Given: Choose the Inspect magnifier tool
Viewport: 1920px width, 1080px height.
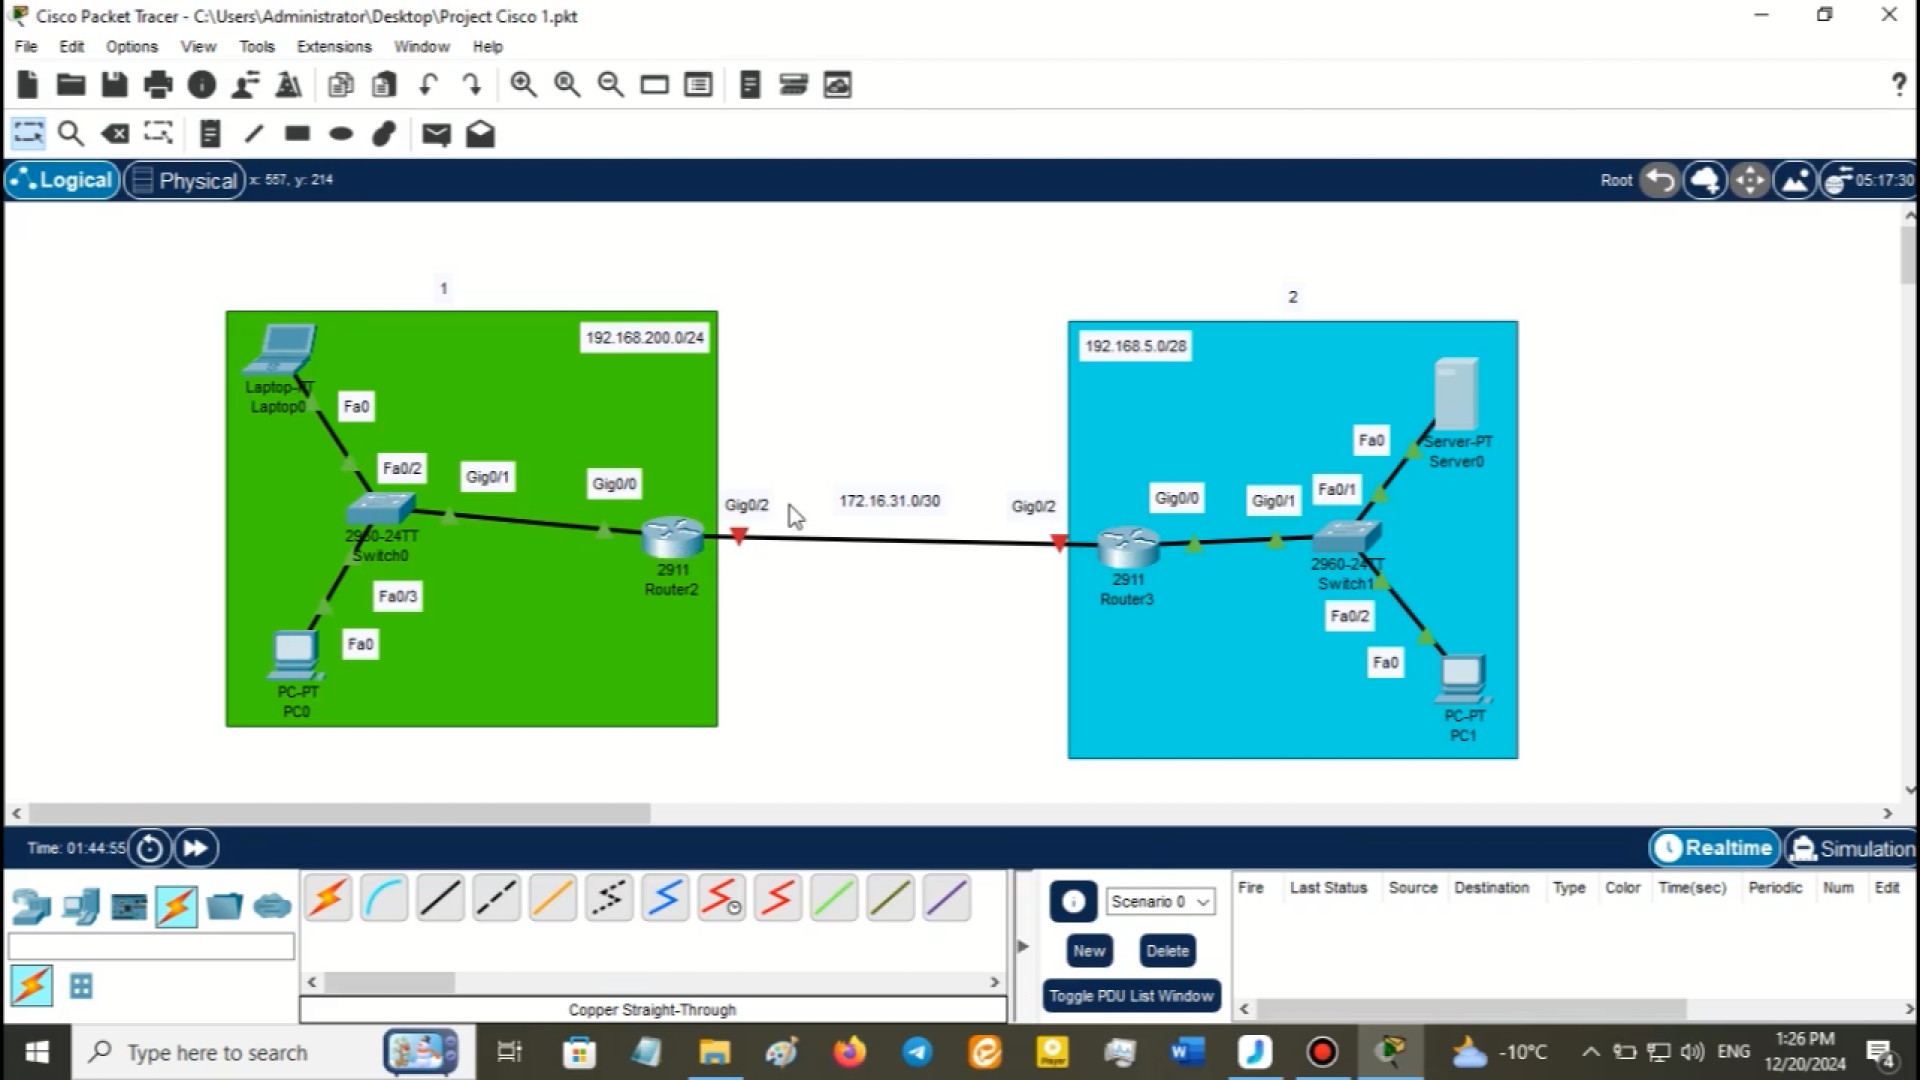Looking at the screenshot, I should click(x=71, y=133).
